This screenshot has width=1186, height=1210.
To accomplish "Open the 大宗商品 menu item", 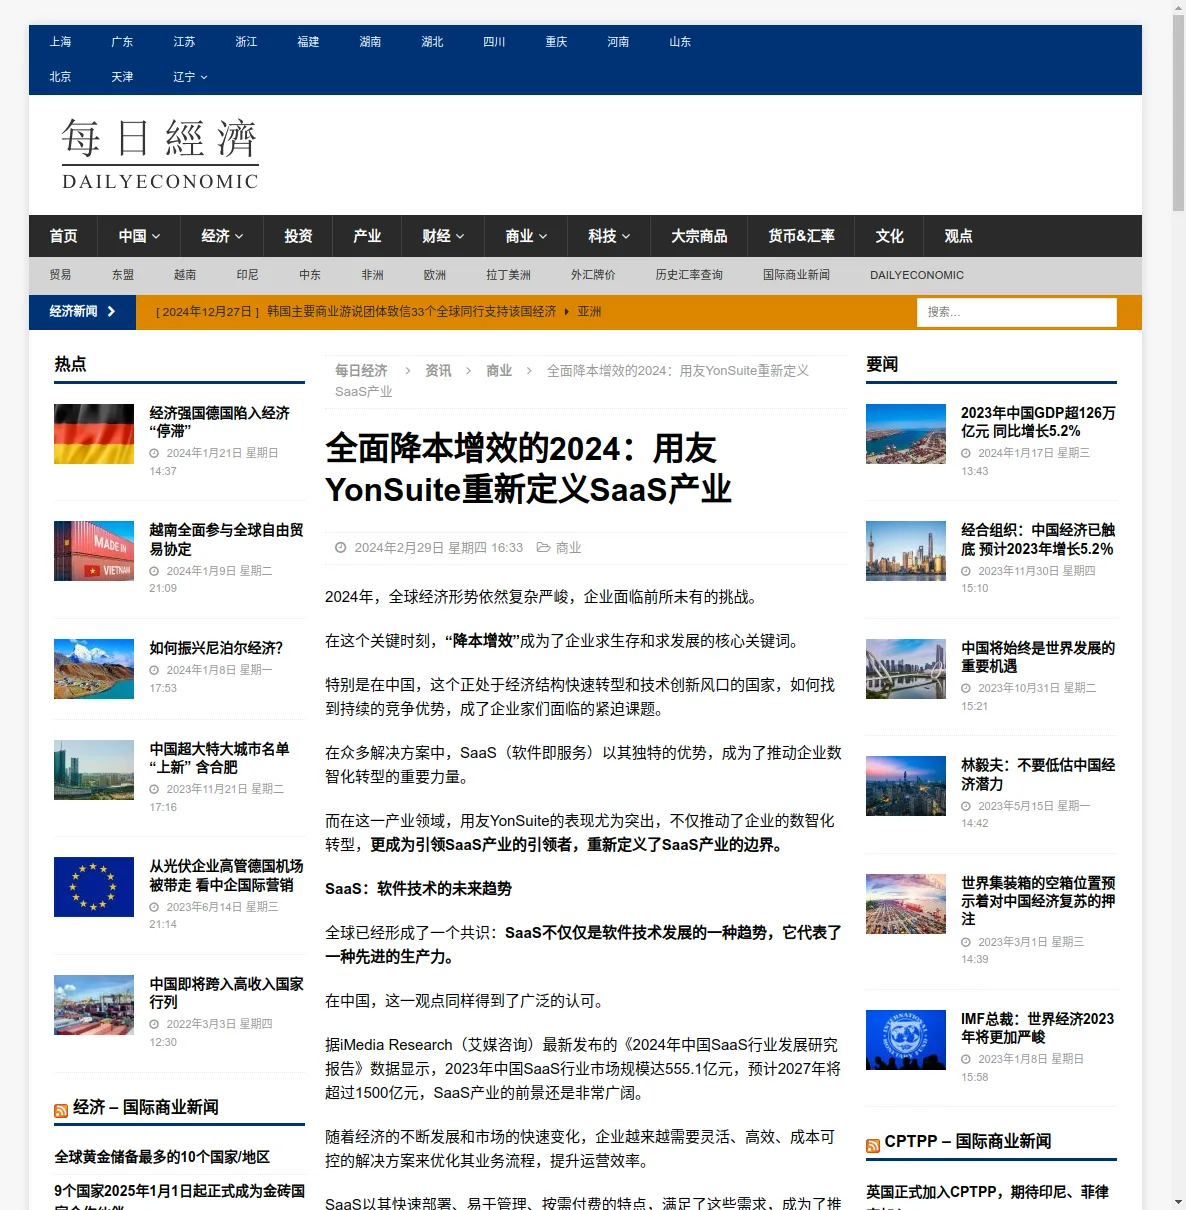I will [699, 236].
